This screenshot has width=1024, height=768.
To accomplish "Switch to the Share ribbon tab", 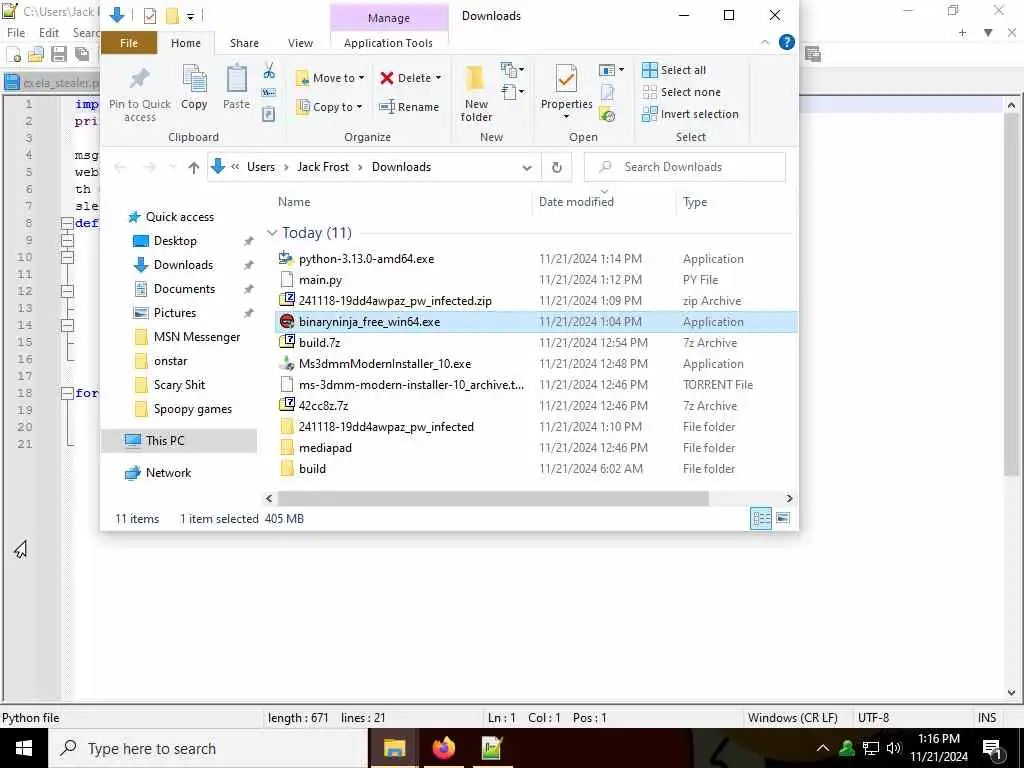I will pyautogui.click(x=244, y=43).
